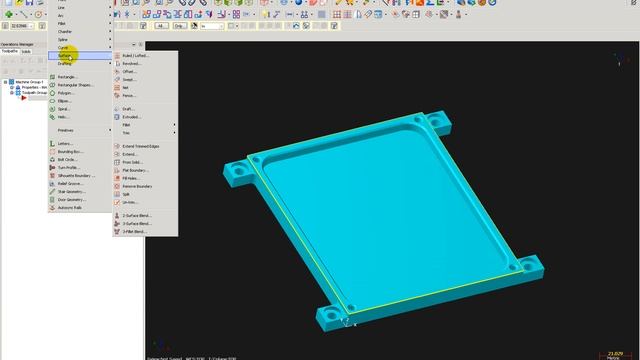Expand the Trim entry in Surface submenu
640x360 pixels.
point(145,133)
